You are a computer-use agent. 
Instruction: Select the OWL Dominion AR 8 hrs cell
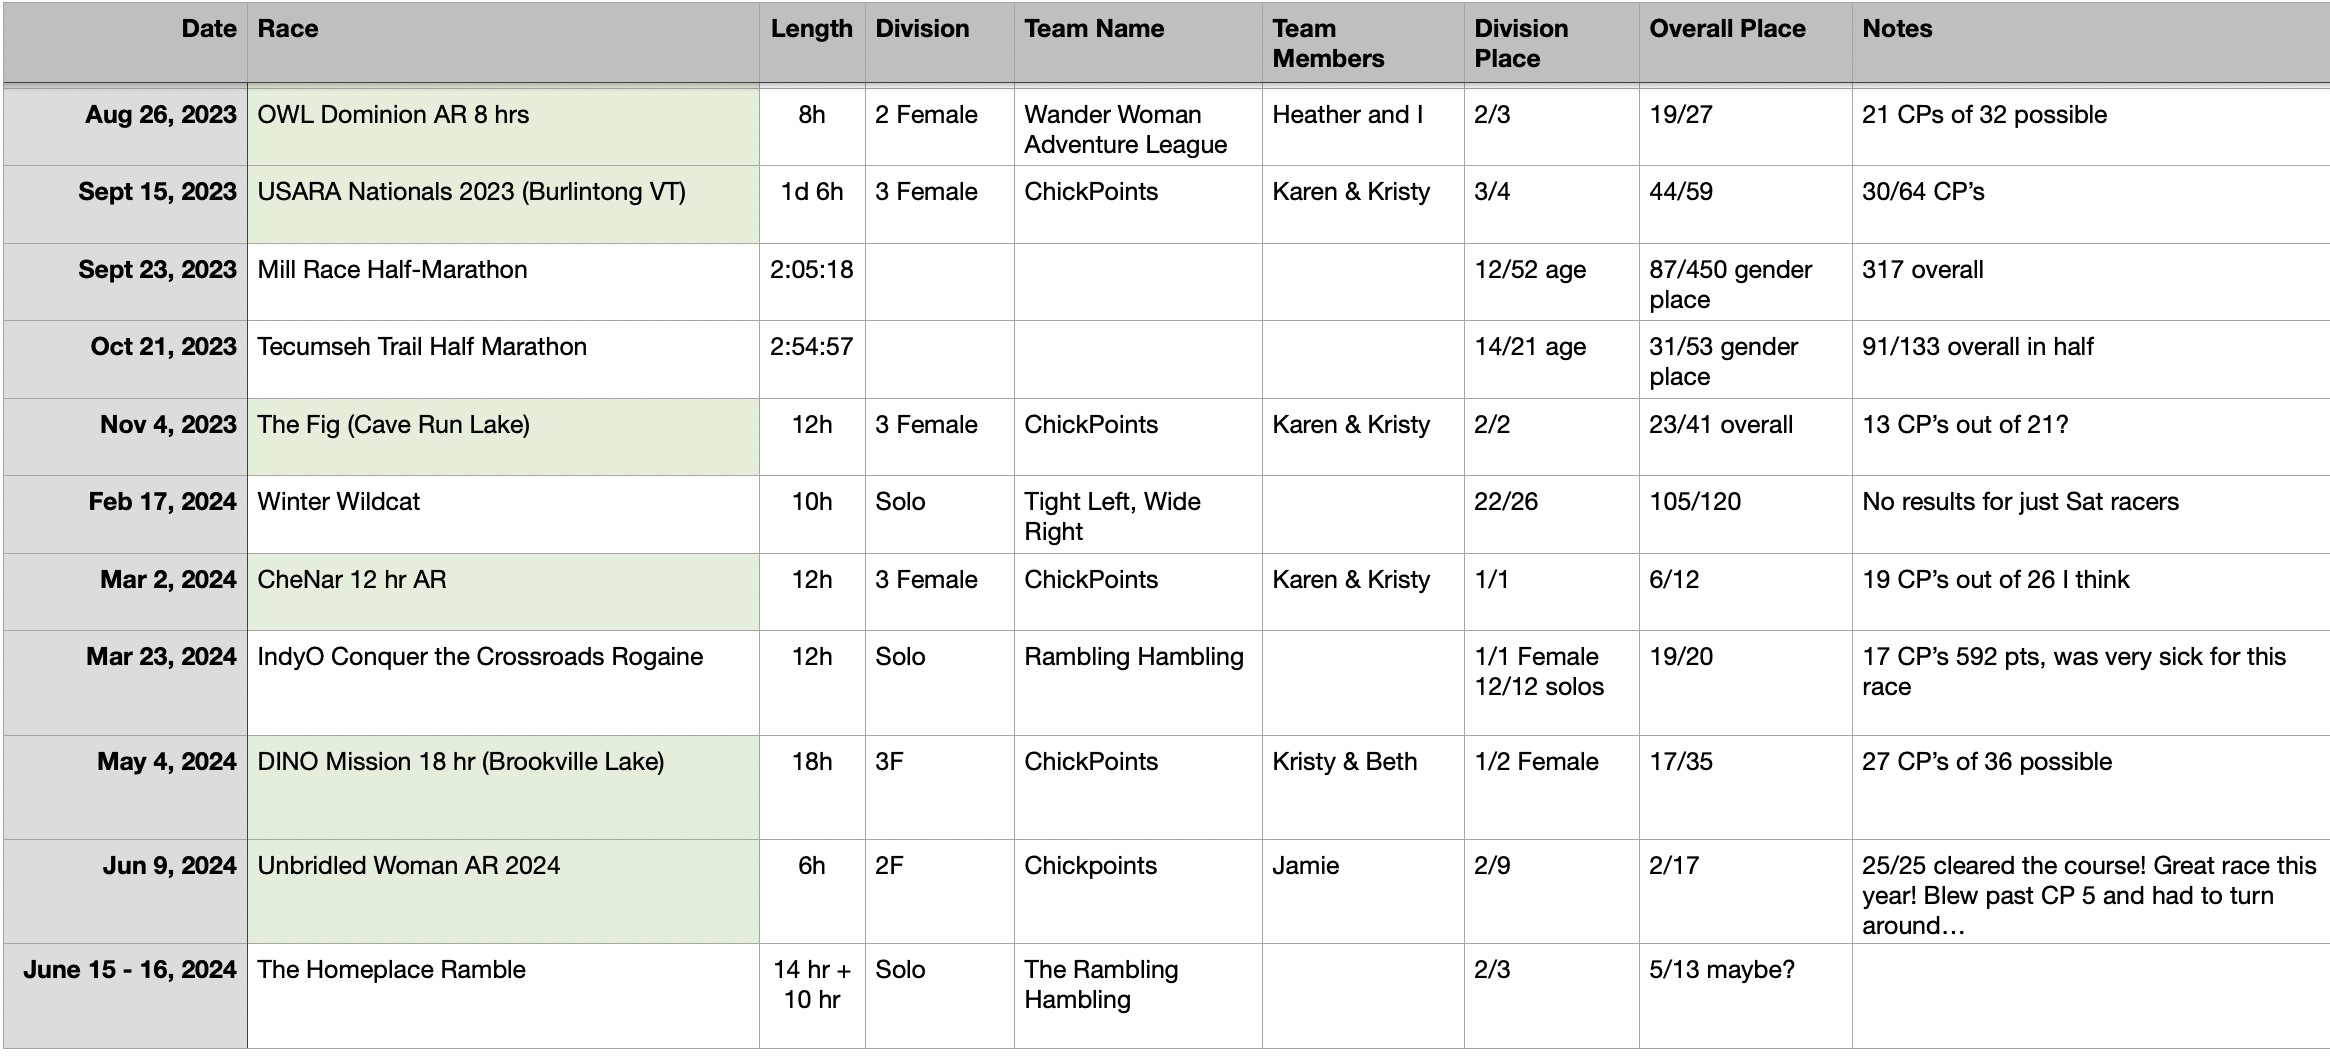(x=393, y=115)
